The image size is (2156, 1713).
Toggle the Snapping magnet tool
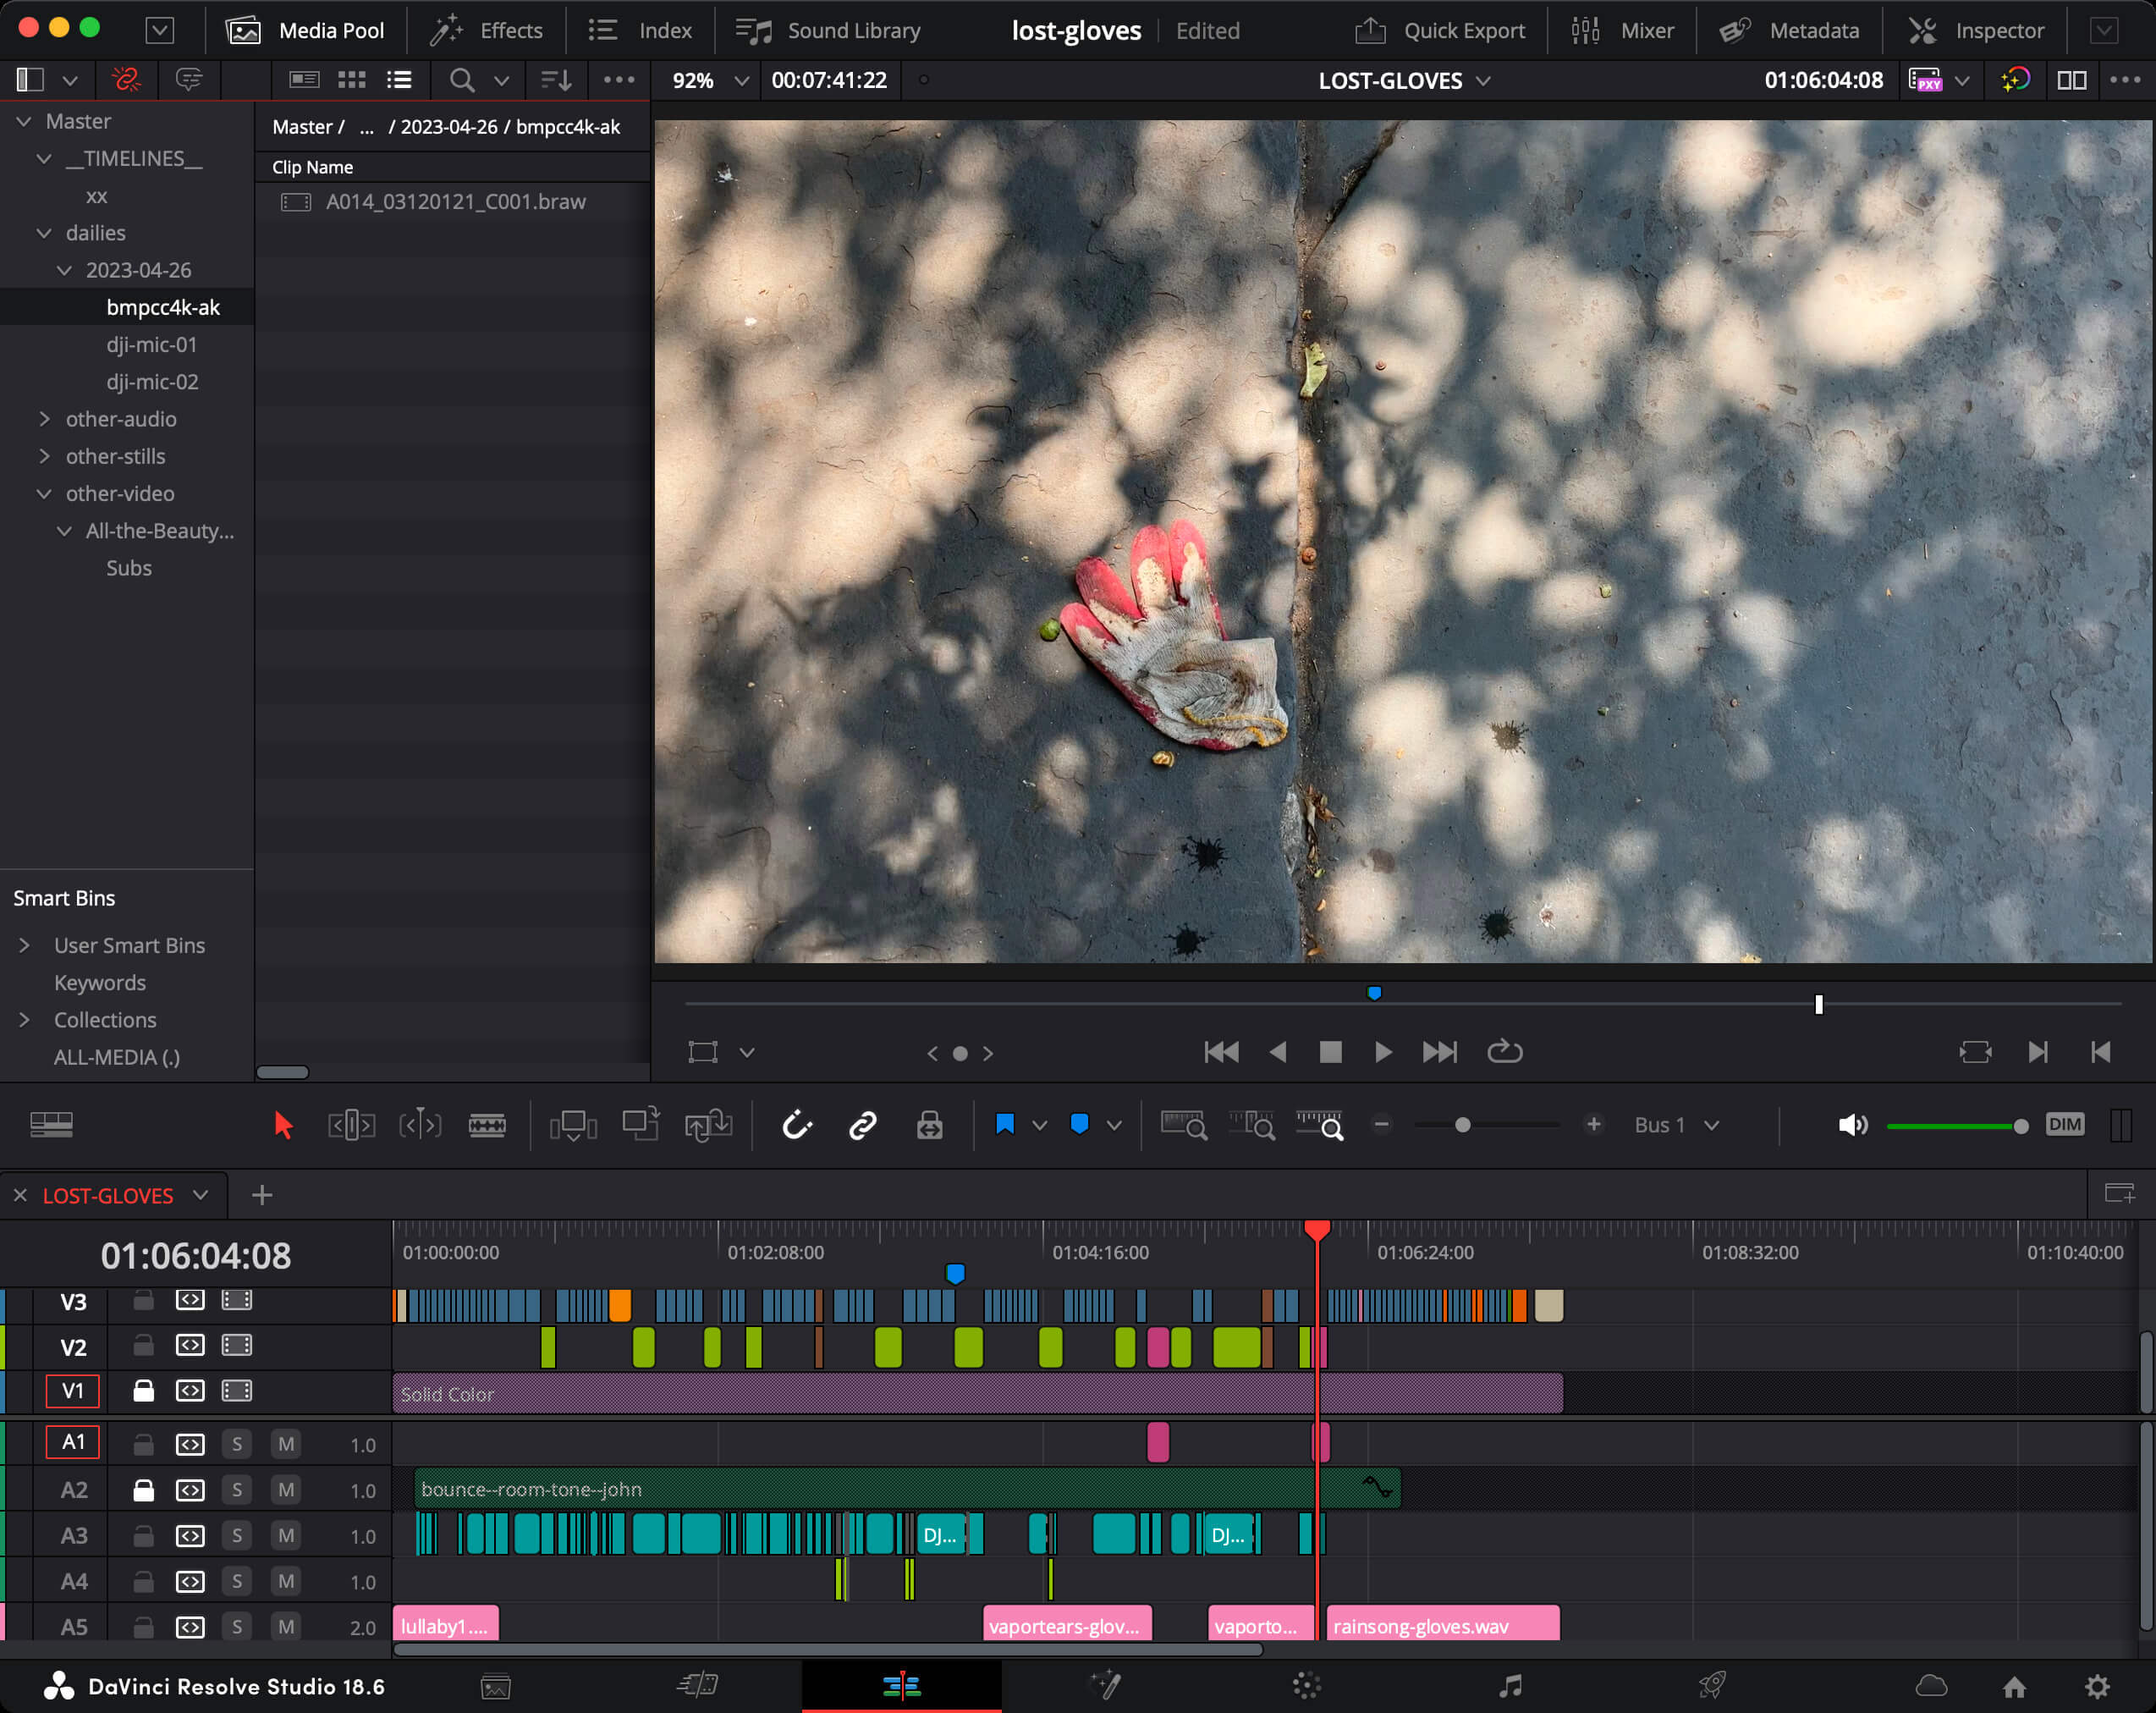tap(795, 1124)
